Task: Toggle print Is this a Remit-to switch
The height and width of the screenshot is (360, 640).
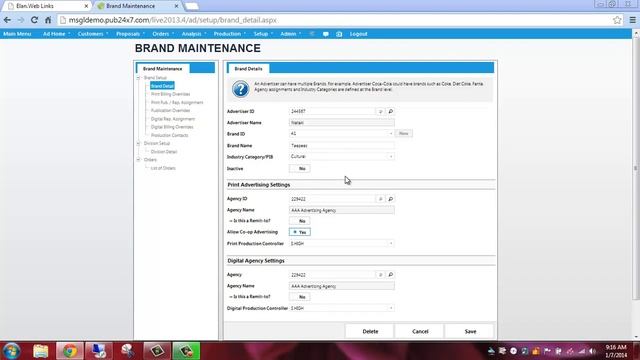Action: (x=300, y=221)
